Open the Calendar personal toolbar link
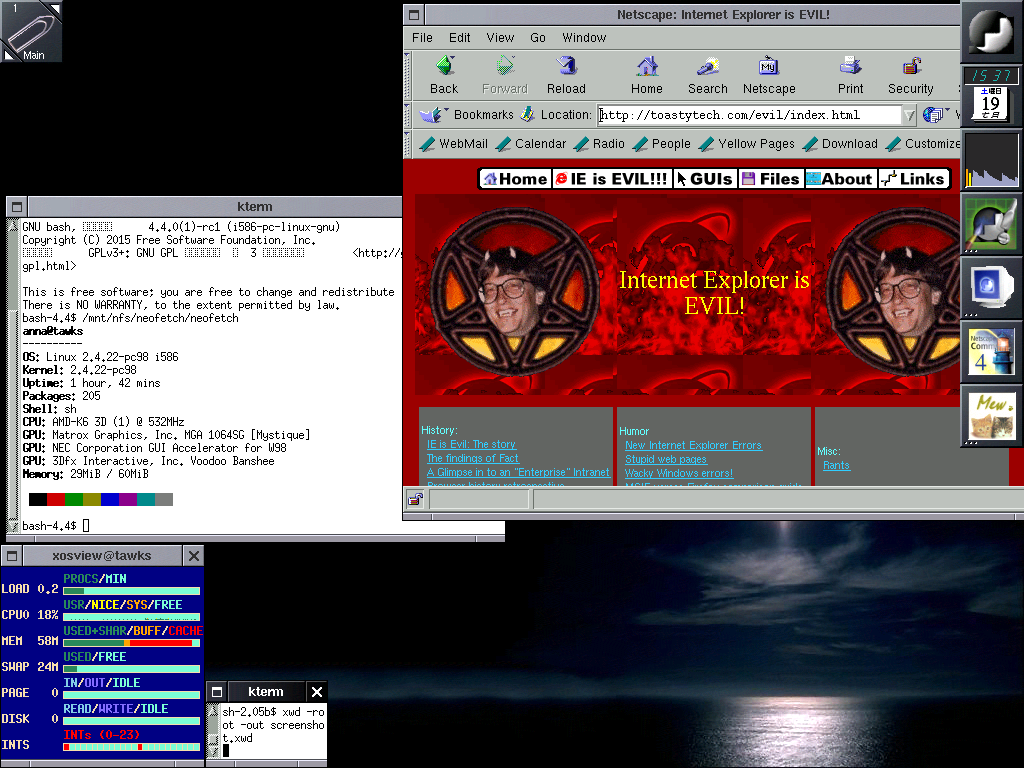1024x768 pixels. (x=531, y=144)
